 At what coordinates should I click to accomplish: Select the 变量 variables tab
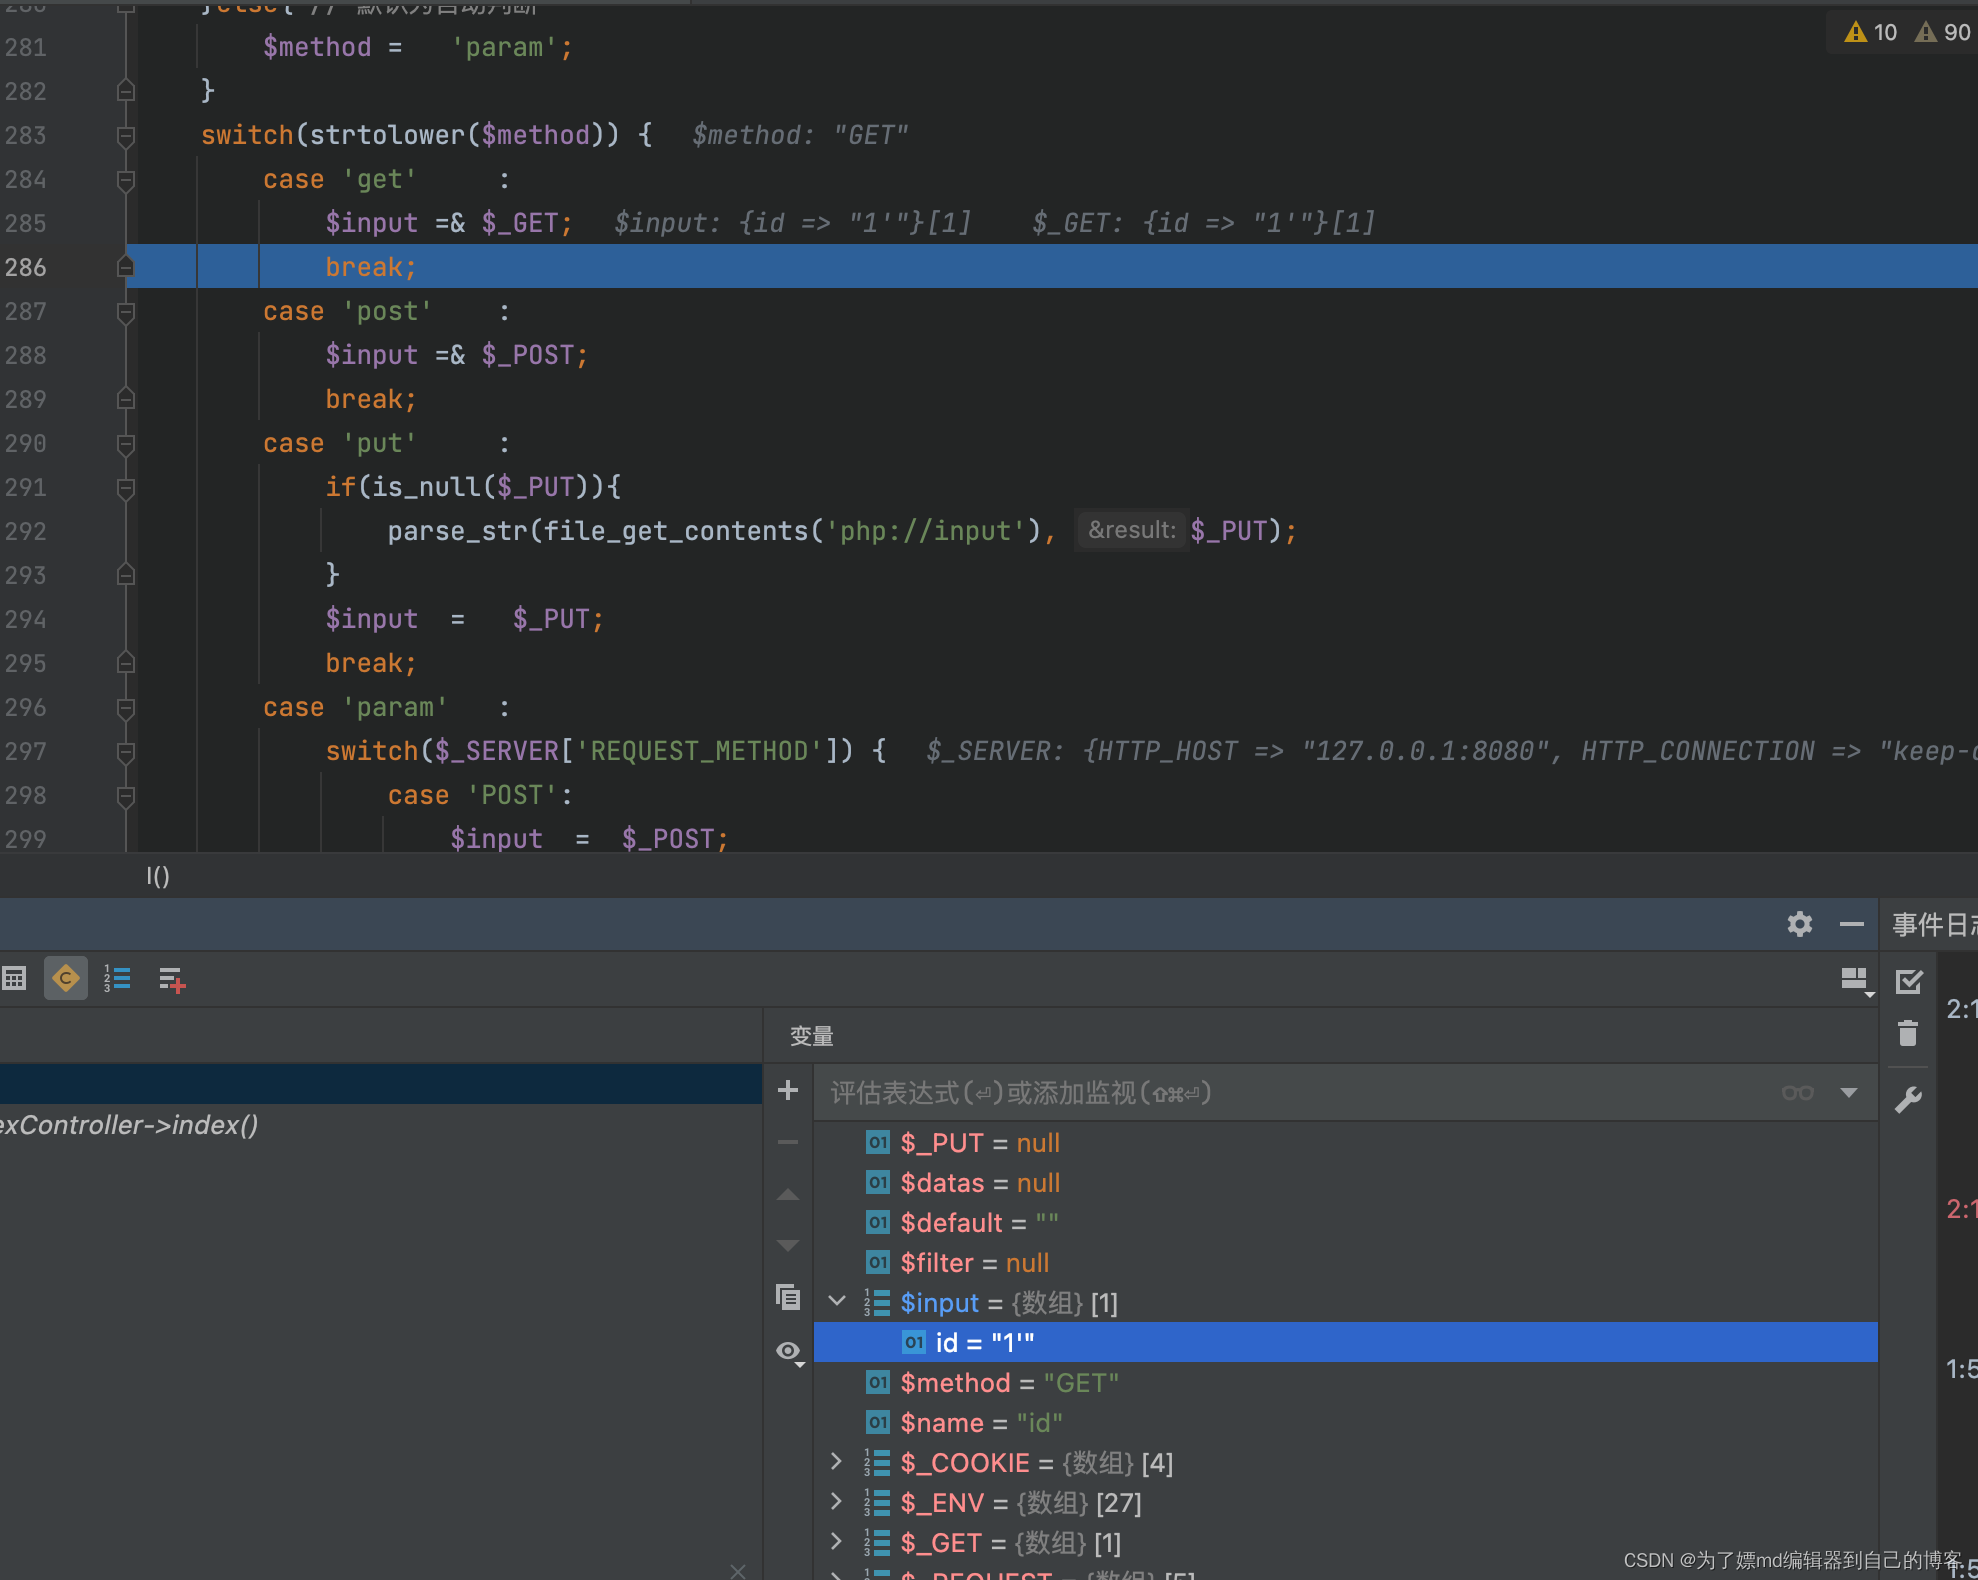811,1036
